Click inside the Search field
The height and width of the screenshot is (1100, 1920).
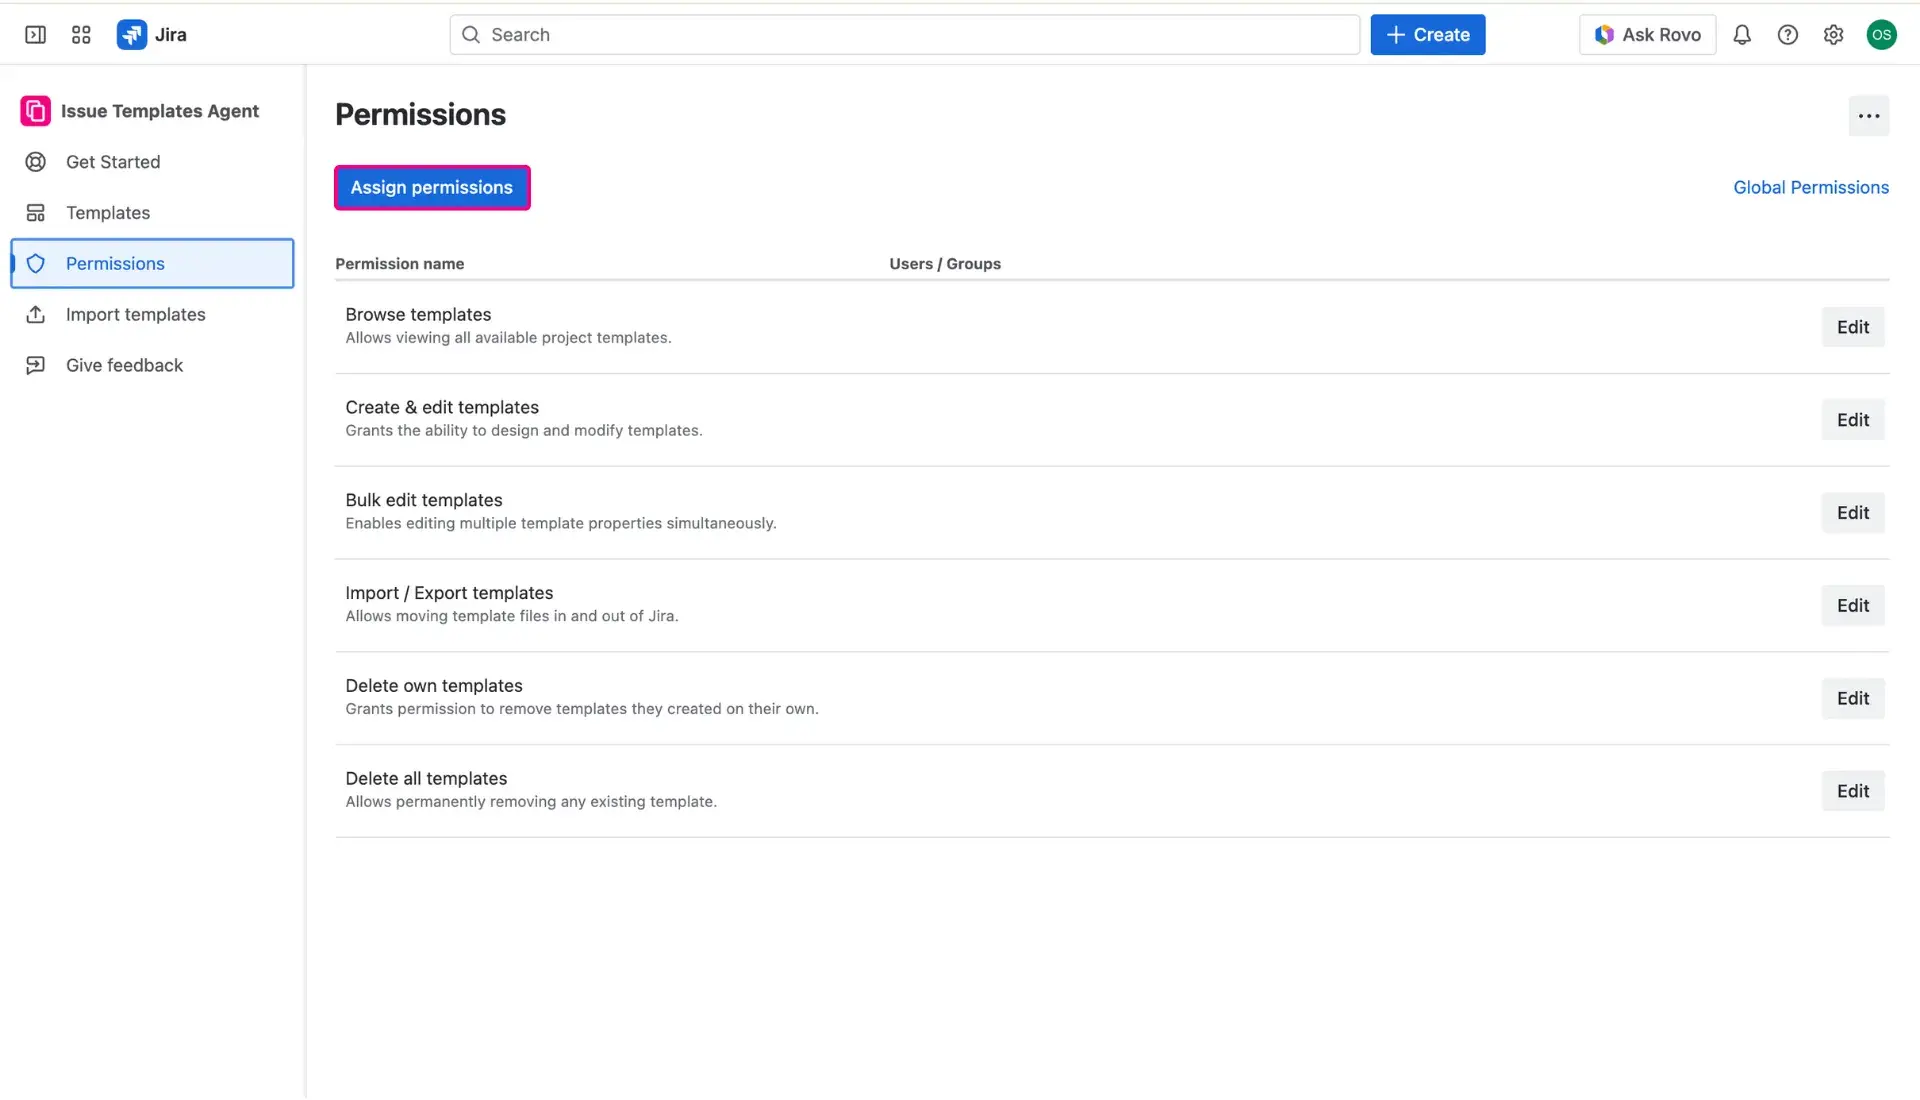(x=900, y=34)
